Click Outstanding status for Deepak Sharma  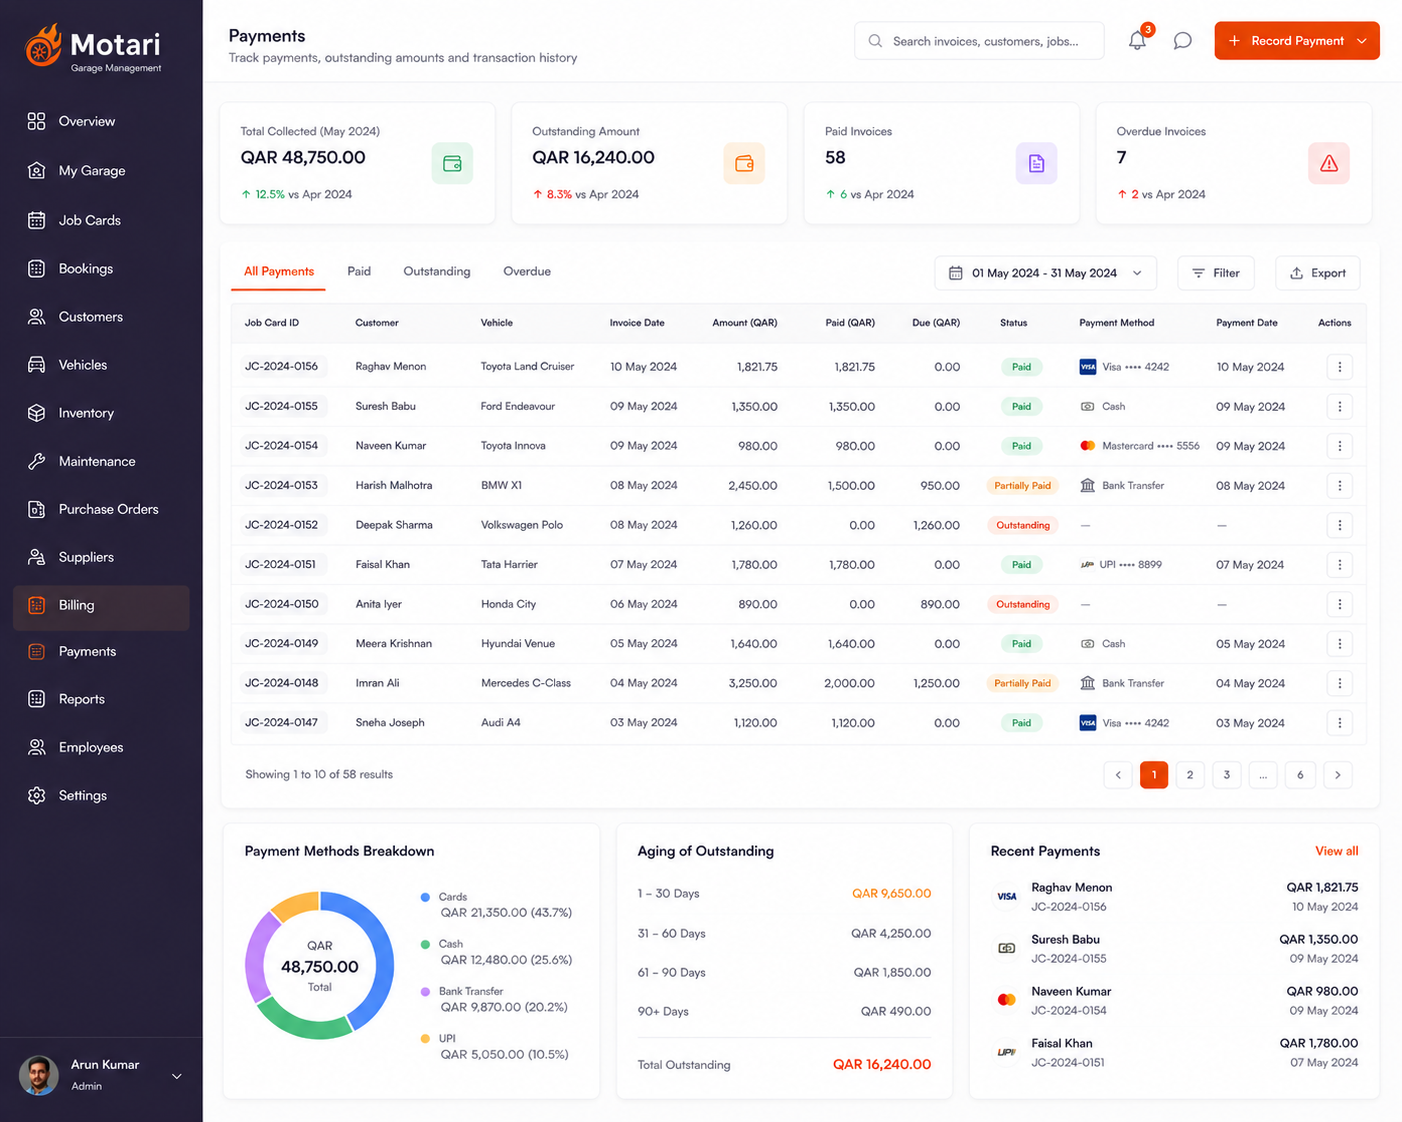pyautogui.click(x=1022, y=525)
